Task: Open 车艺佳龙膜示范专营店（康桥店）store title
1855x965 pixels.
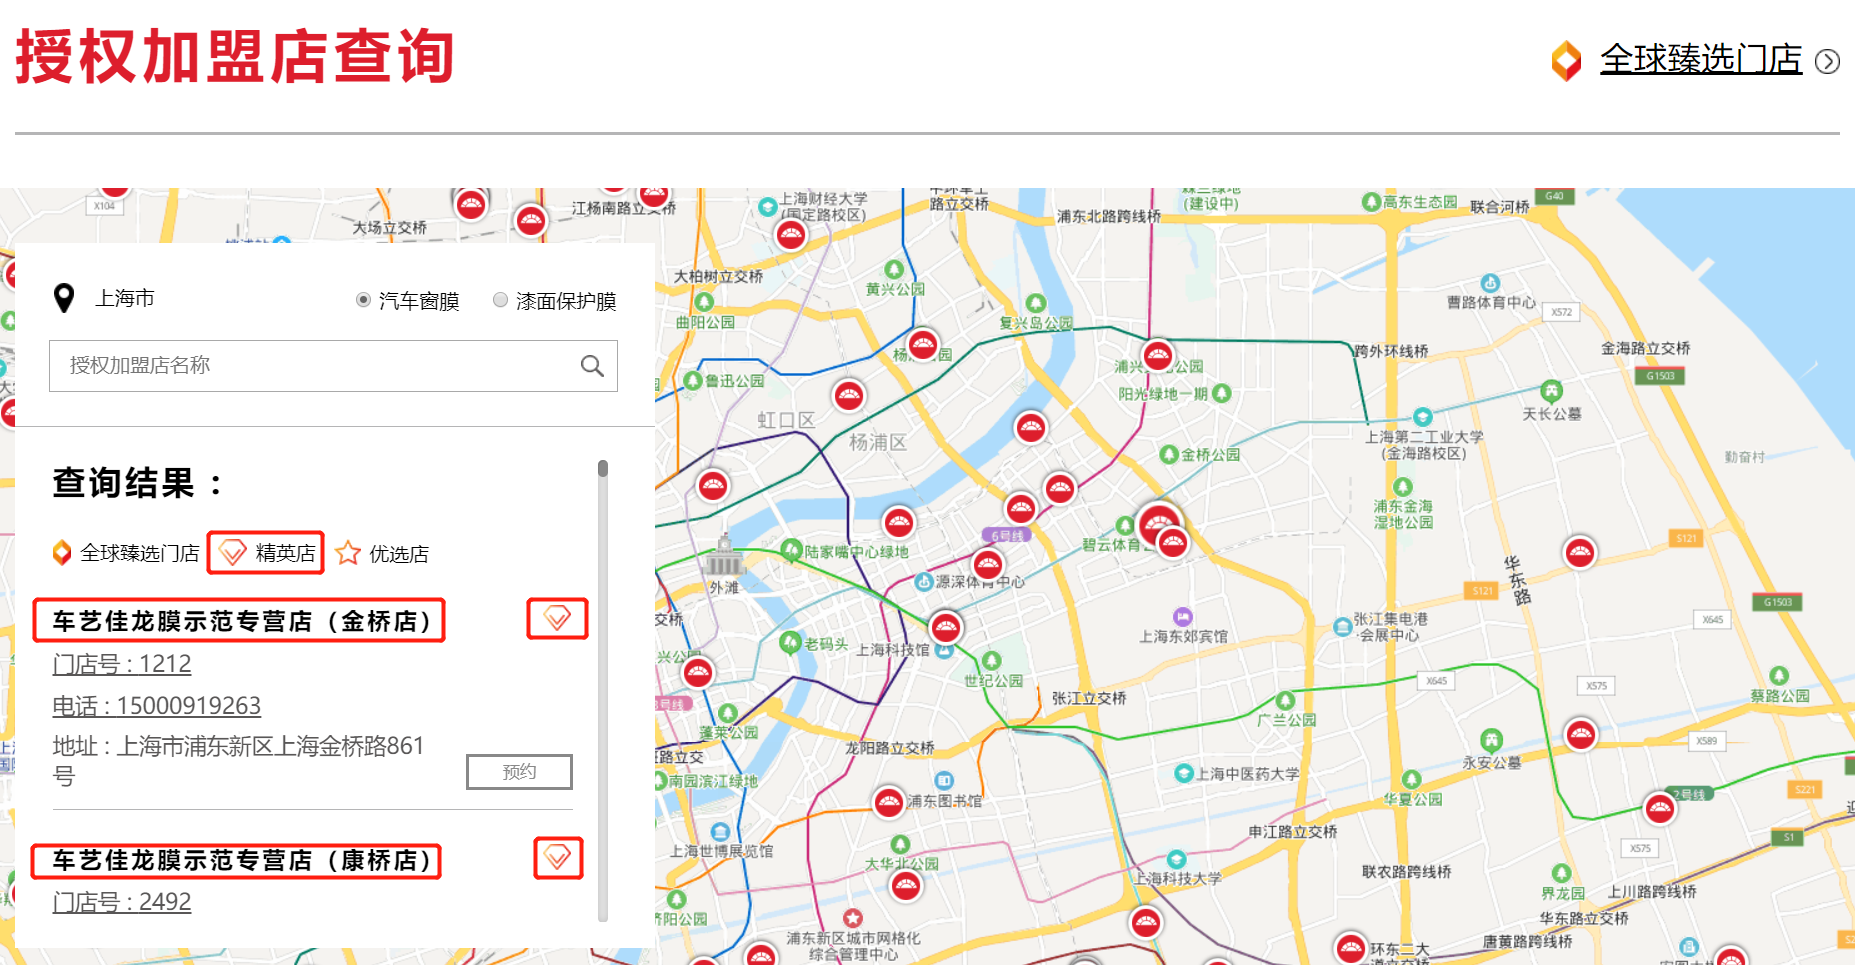Action: click(238, 860)
